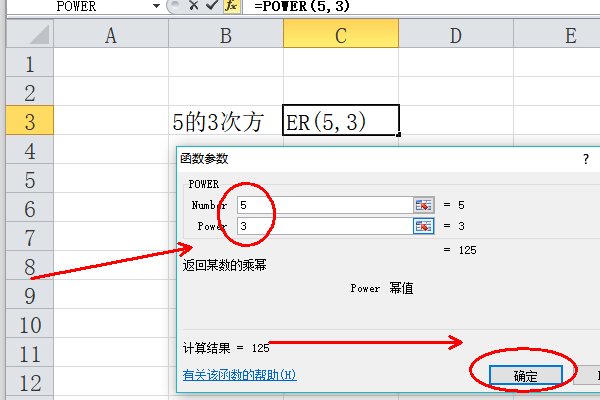Screen dimensions: 600x400
Task: Click the cancel X icon in formula bar
Action: point(194,5)
